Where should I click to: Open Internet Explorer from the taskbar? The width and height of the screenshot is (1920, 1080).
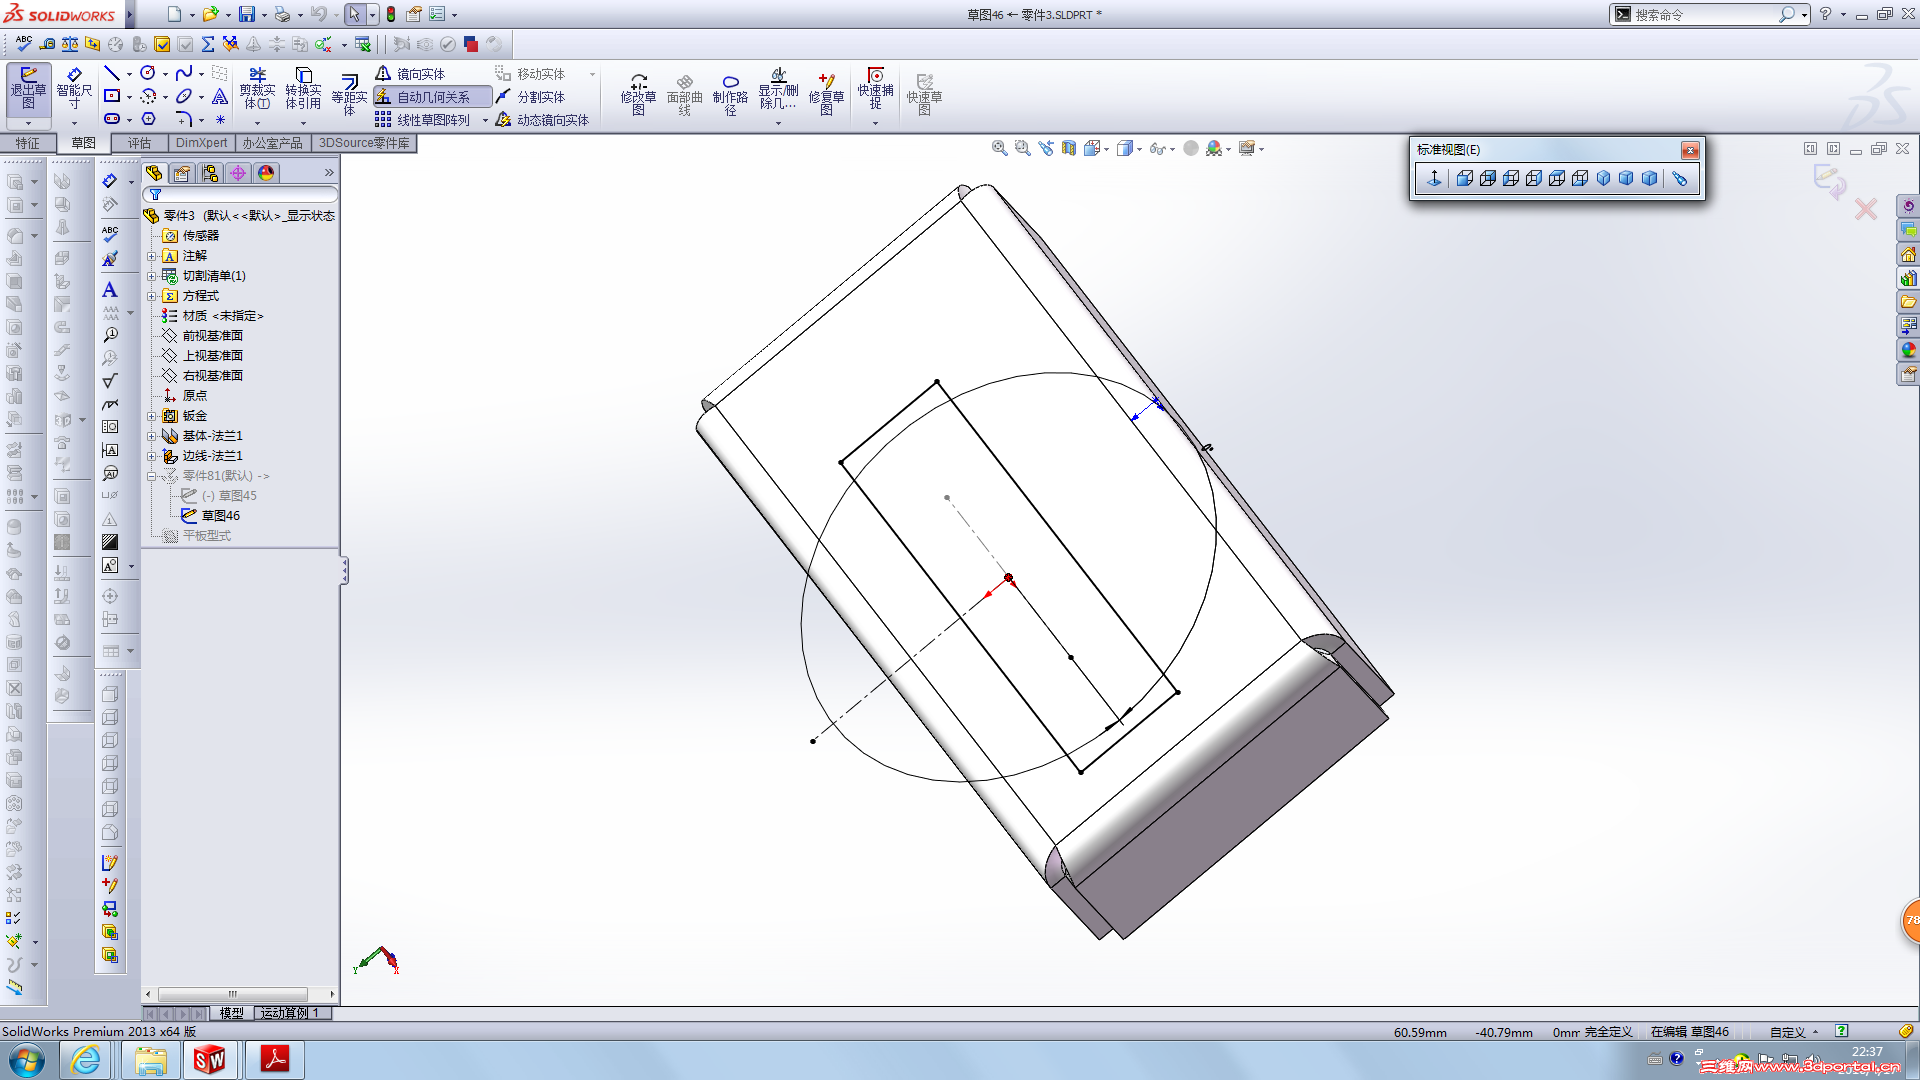coord(86,1060)
